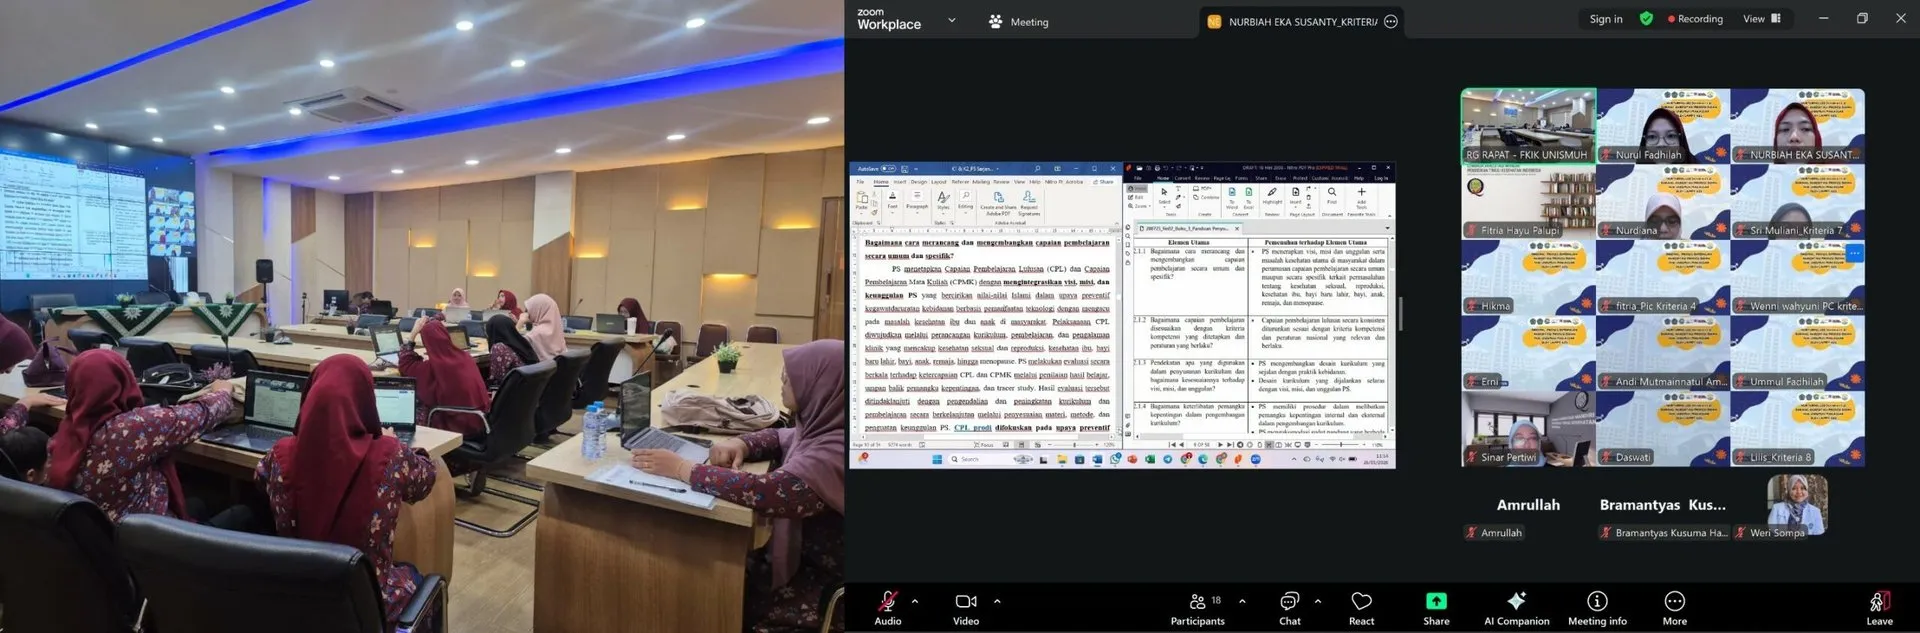Expand the Audio settings caret
The image size is (1920, 633).
pyautogui.click(x=915, y=601)
